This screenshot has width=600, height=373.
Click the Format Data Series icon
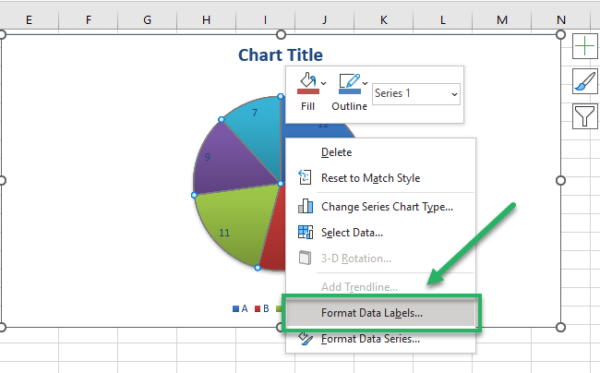pyautogui.click(x=305, y=338)
